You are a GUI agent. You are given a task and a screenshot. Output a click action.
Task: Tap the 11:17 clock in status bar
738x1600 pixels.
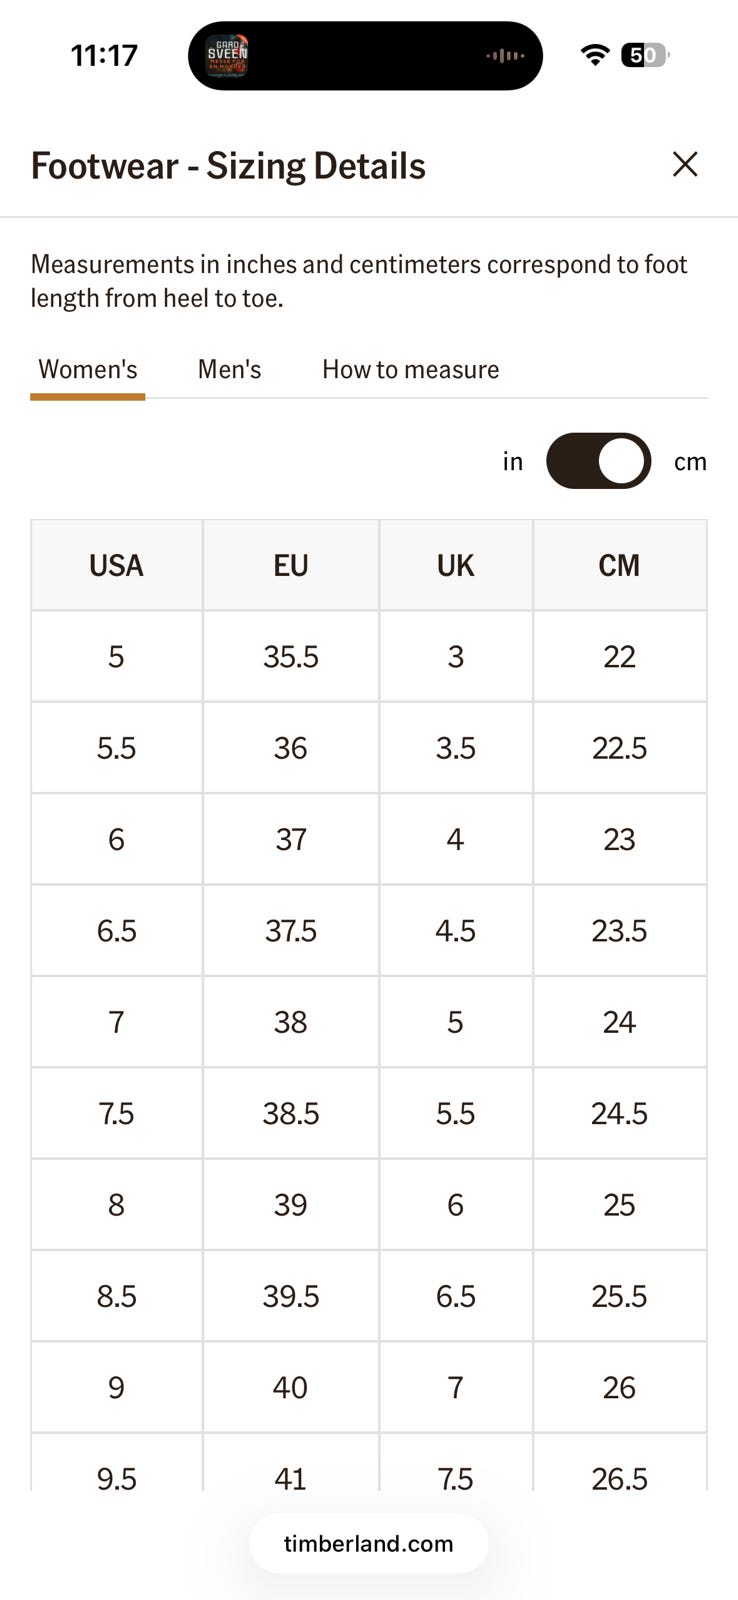coord(104,55)
